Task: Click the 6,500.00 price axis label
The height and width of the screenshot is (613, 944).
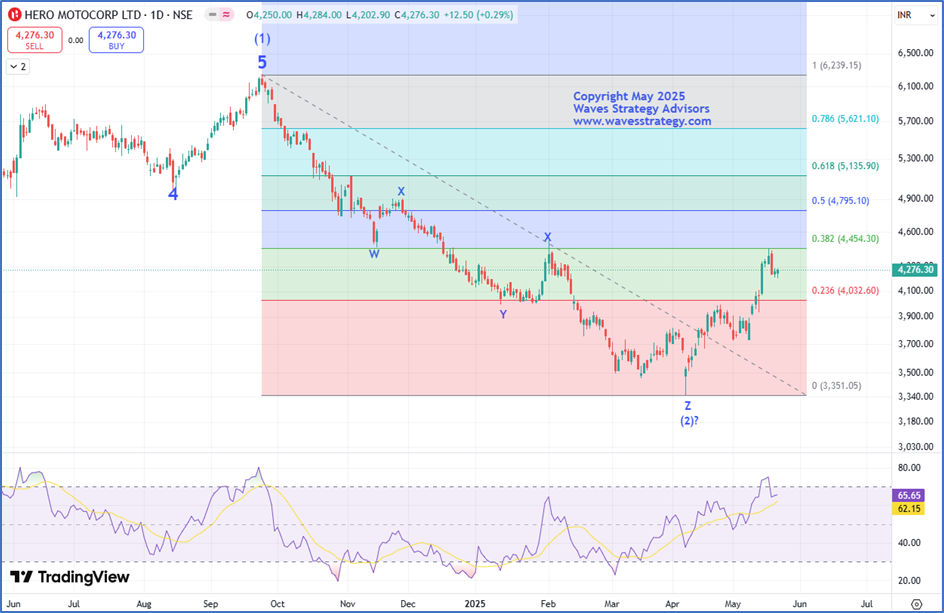Action: (916, 53)
